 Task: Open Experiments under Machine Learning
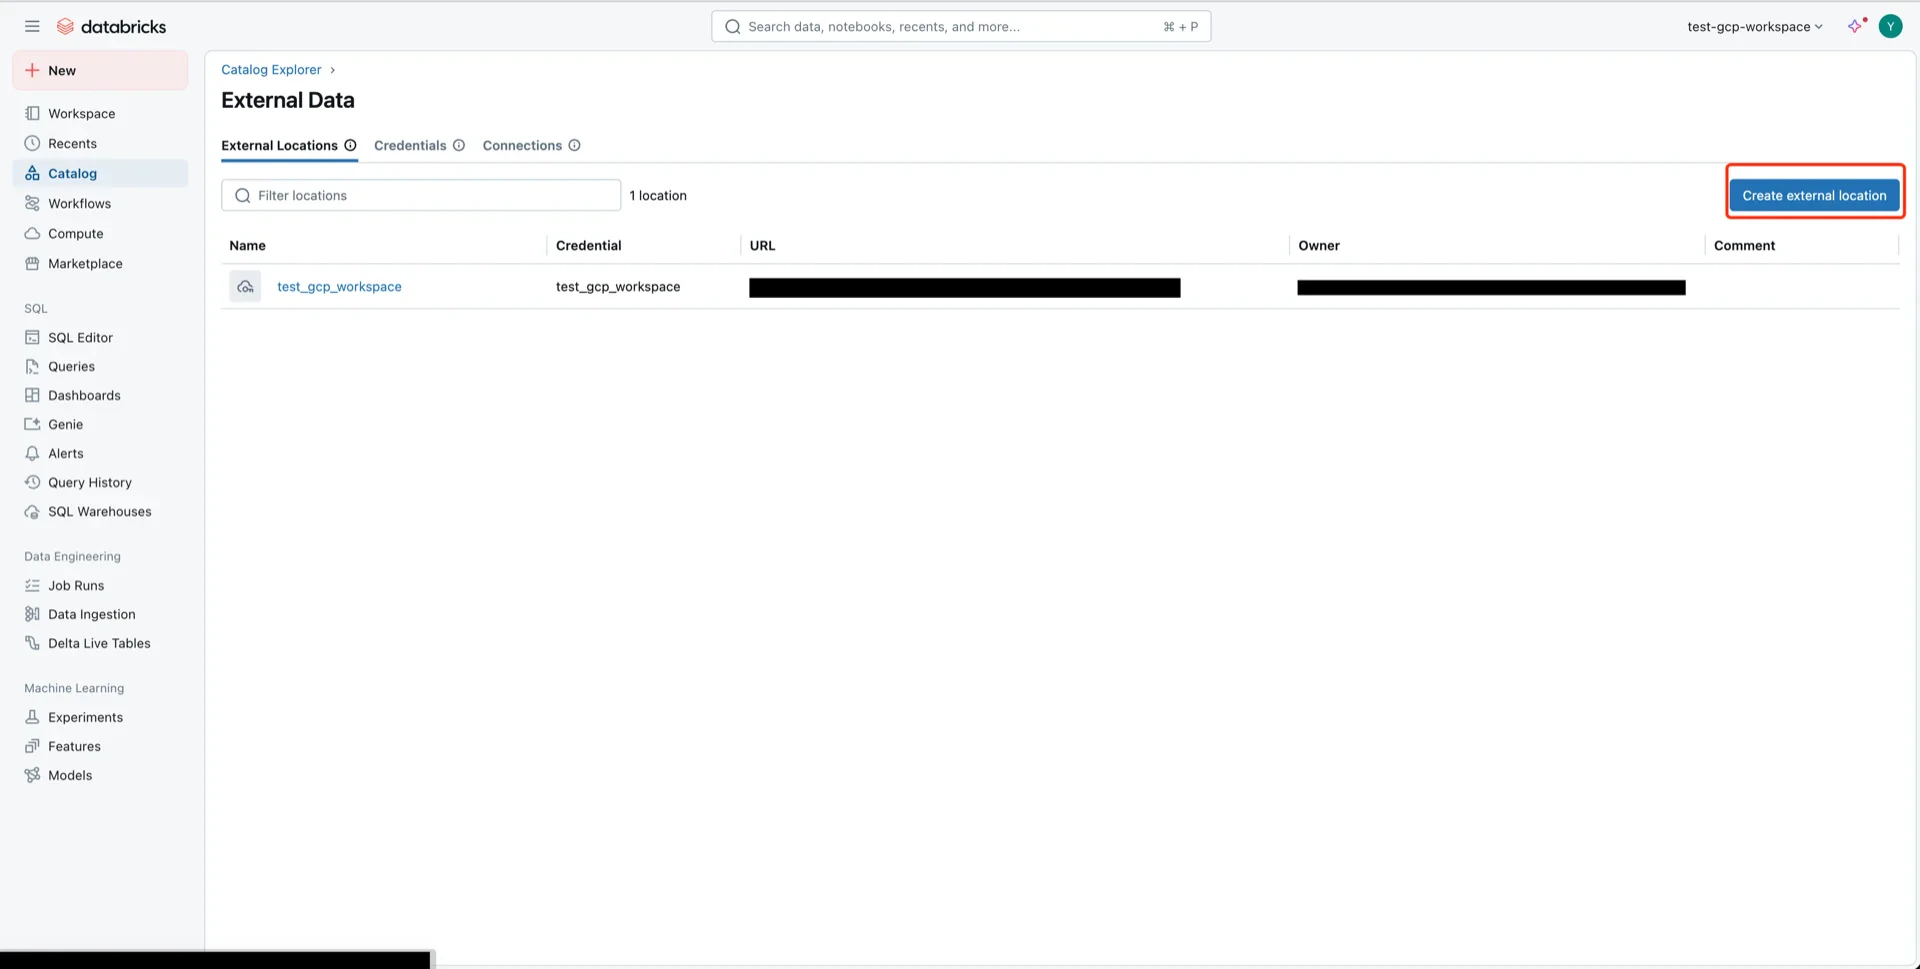[100, 718]
